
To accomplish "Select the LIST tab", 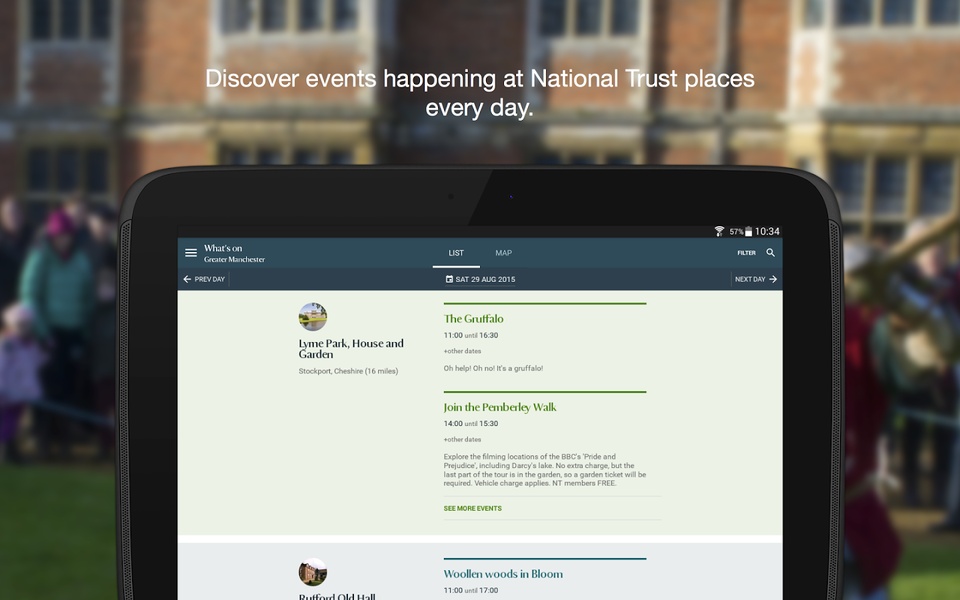I will [456, 253].
